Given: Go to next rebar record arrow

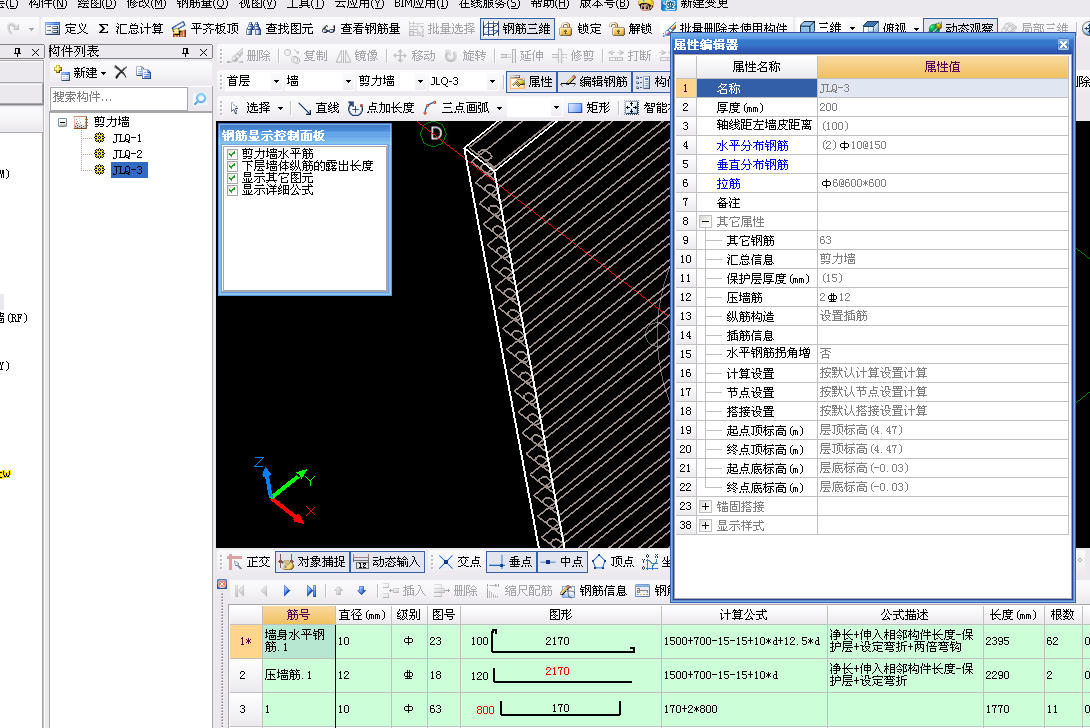Looking at the screenshot, I should [x=286, y=591].
